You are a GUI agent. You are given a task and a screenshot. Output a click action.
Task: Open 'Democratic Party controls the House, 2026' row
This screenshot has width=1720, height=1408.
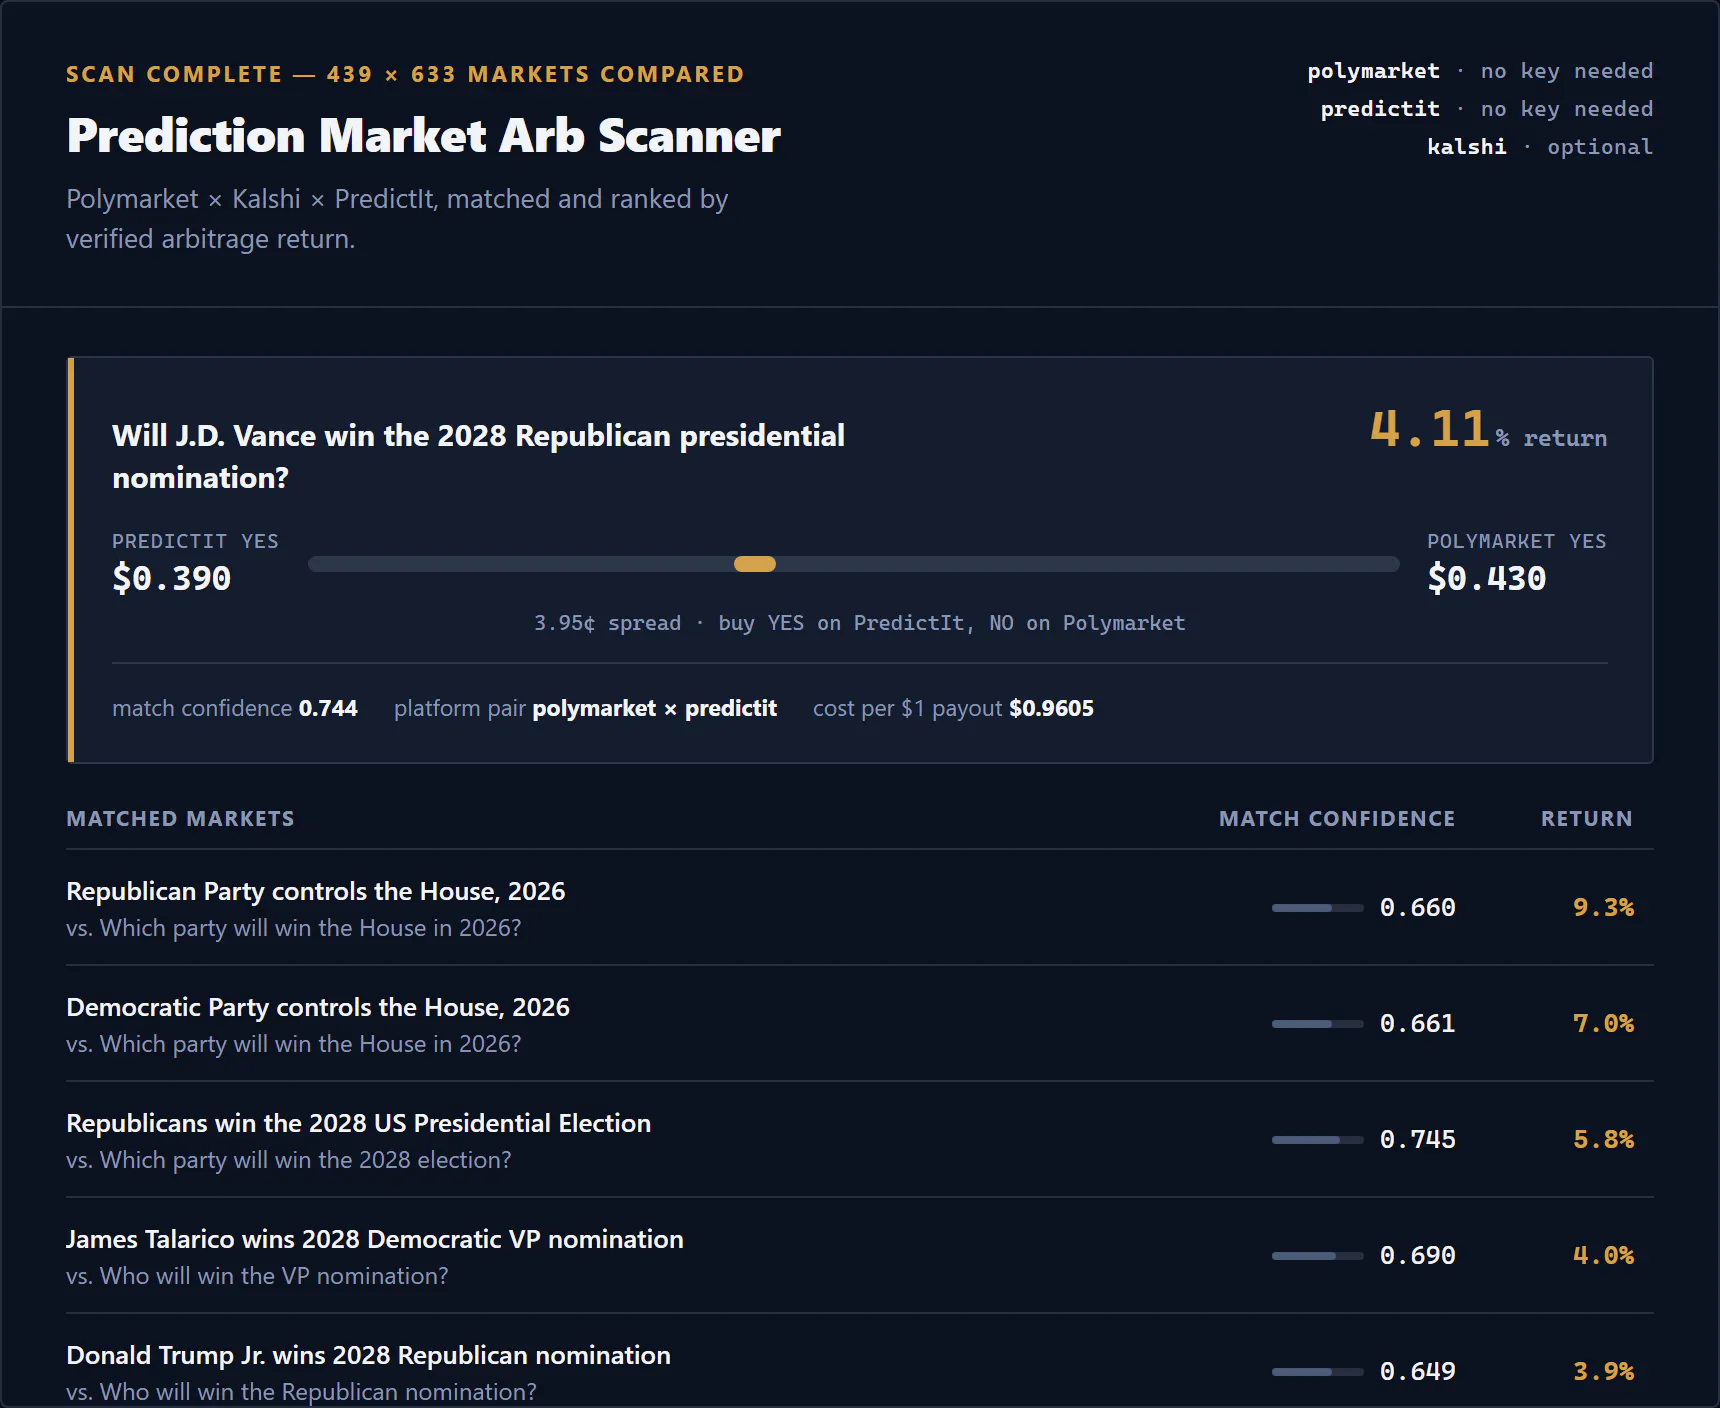point(860,1024)
